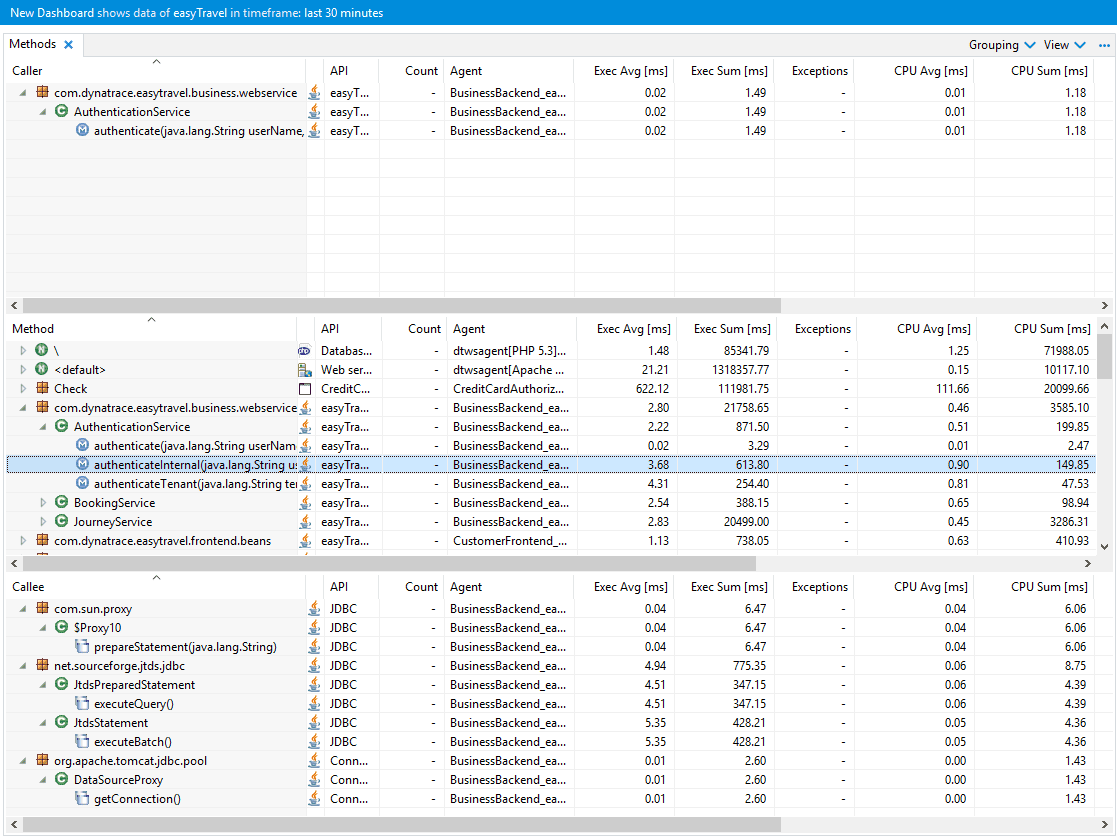
Task: Click the Java icon on JtdsPreparedStatement row
Action: point(314,684)
